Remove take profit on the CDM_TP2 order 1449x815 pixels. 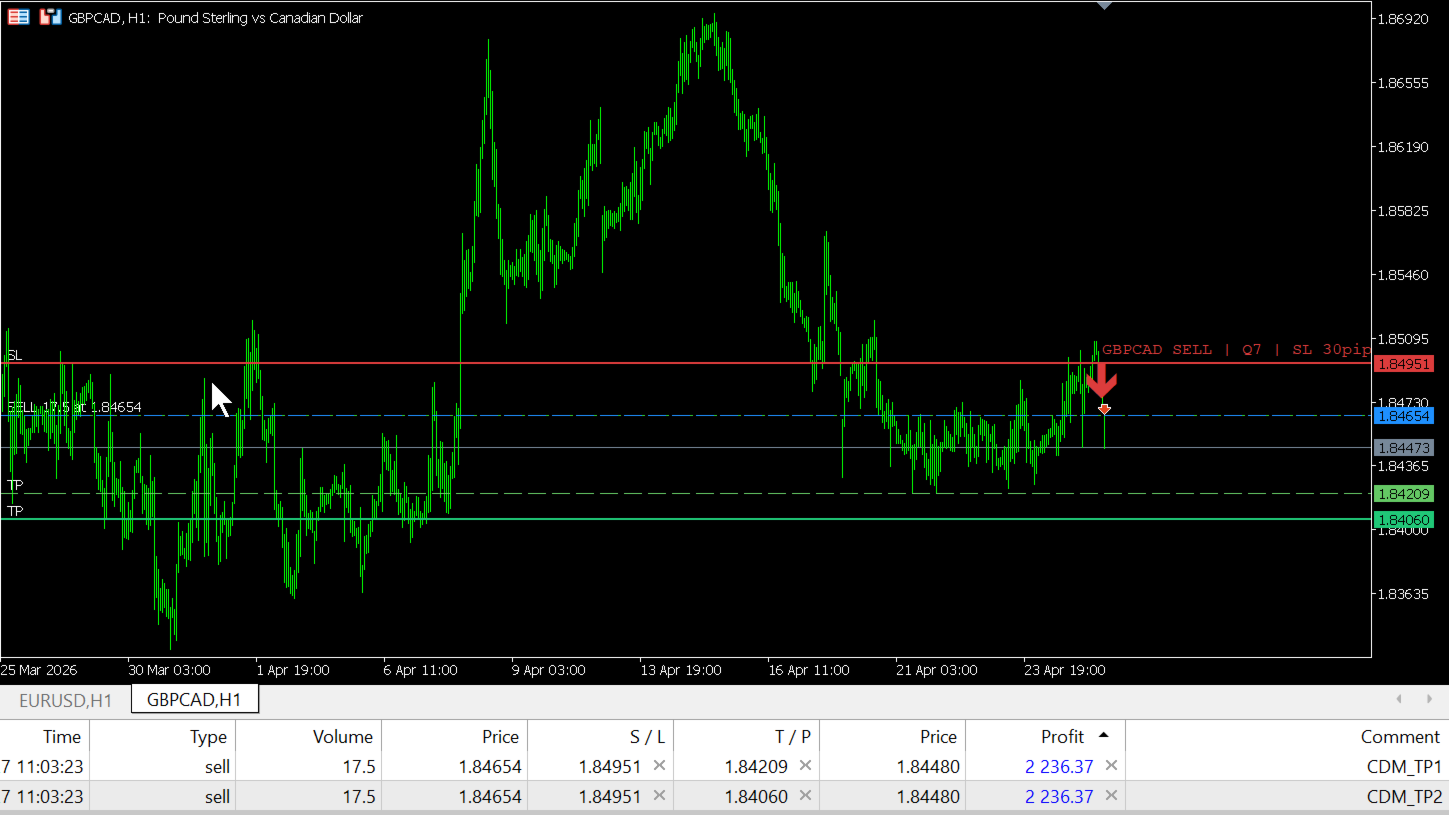[x=805, y=796]
